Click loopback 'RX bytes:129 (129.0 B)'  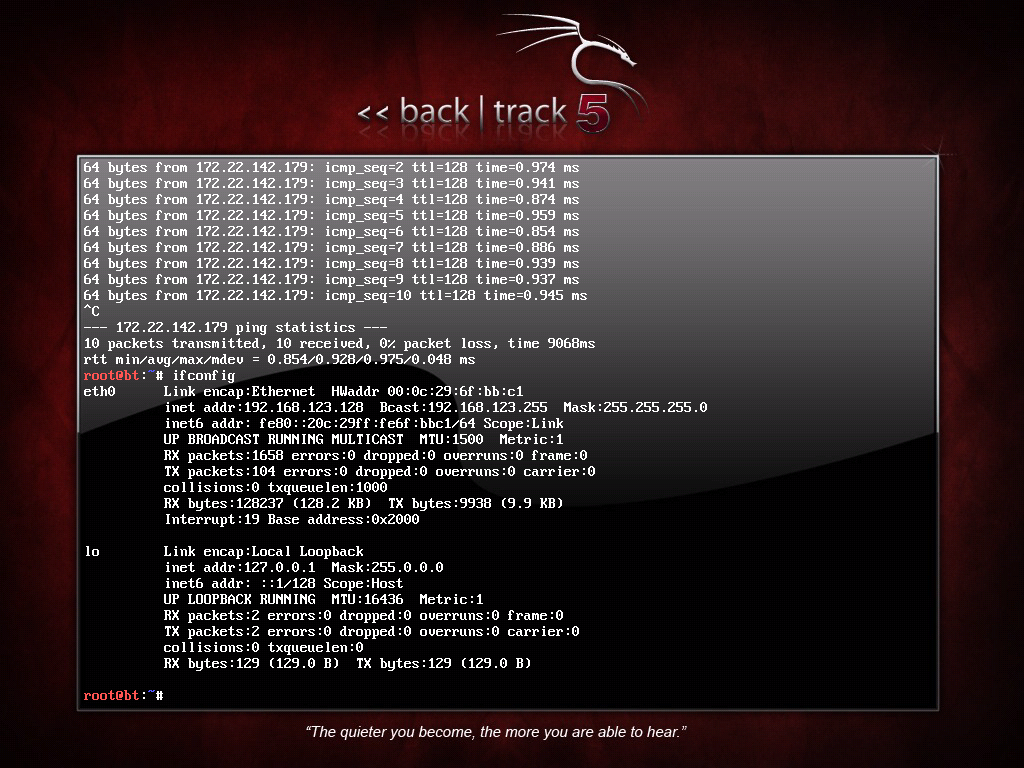[251, 664]
